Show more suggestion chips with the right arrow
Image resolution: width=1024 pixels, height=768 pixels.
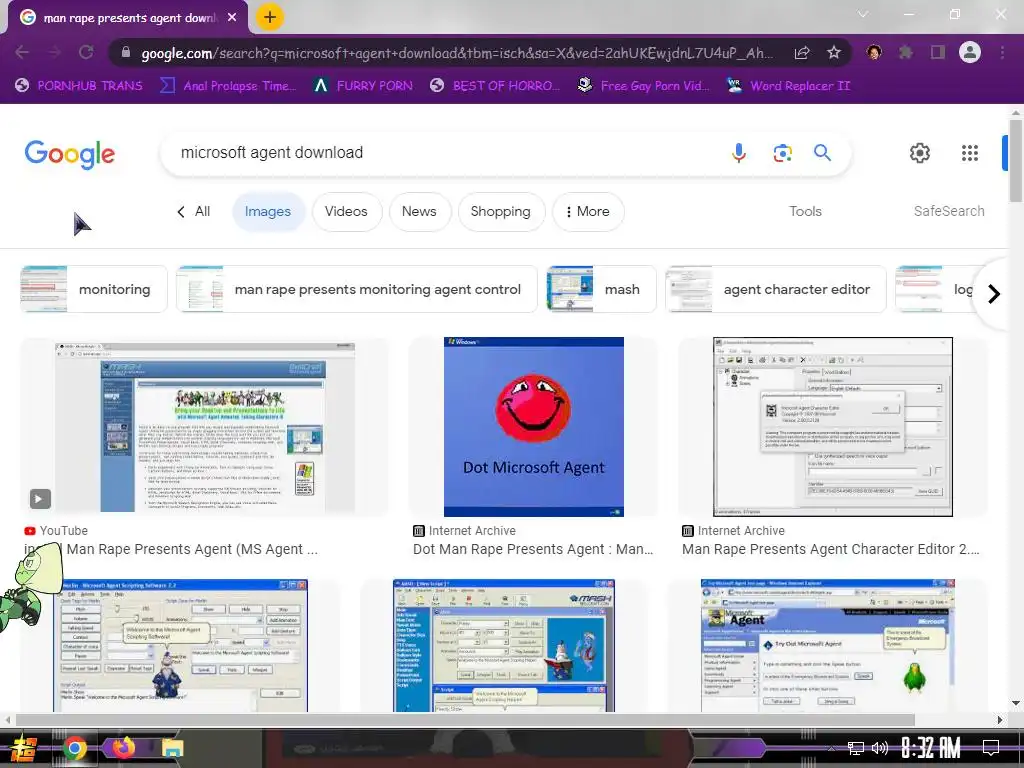click(x=994, y=294)
